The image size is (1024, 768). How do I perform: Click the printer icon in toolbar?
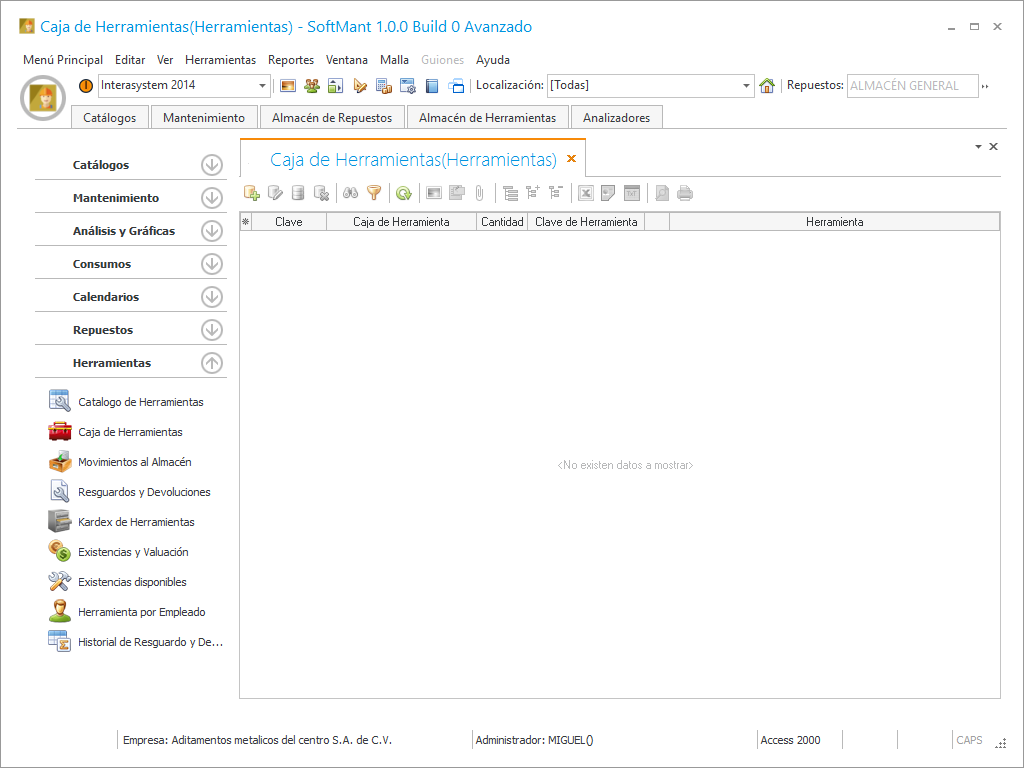pos(685,193)
